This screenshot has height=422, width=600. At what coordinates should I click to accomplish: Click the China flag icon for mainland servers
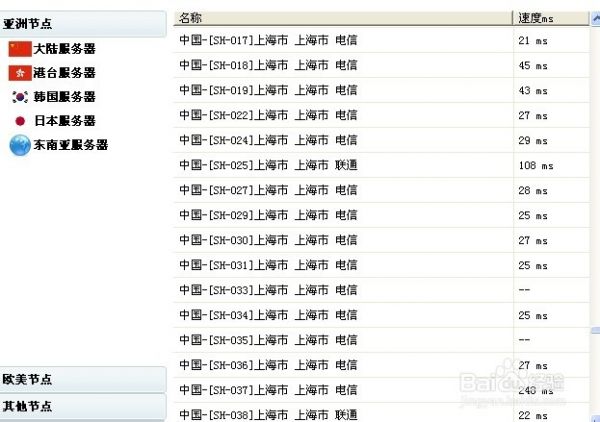[20, 48]
